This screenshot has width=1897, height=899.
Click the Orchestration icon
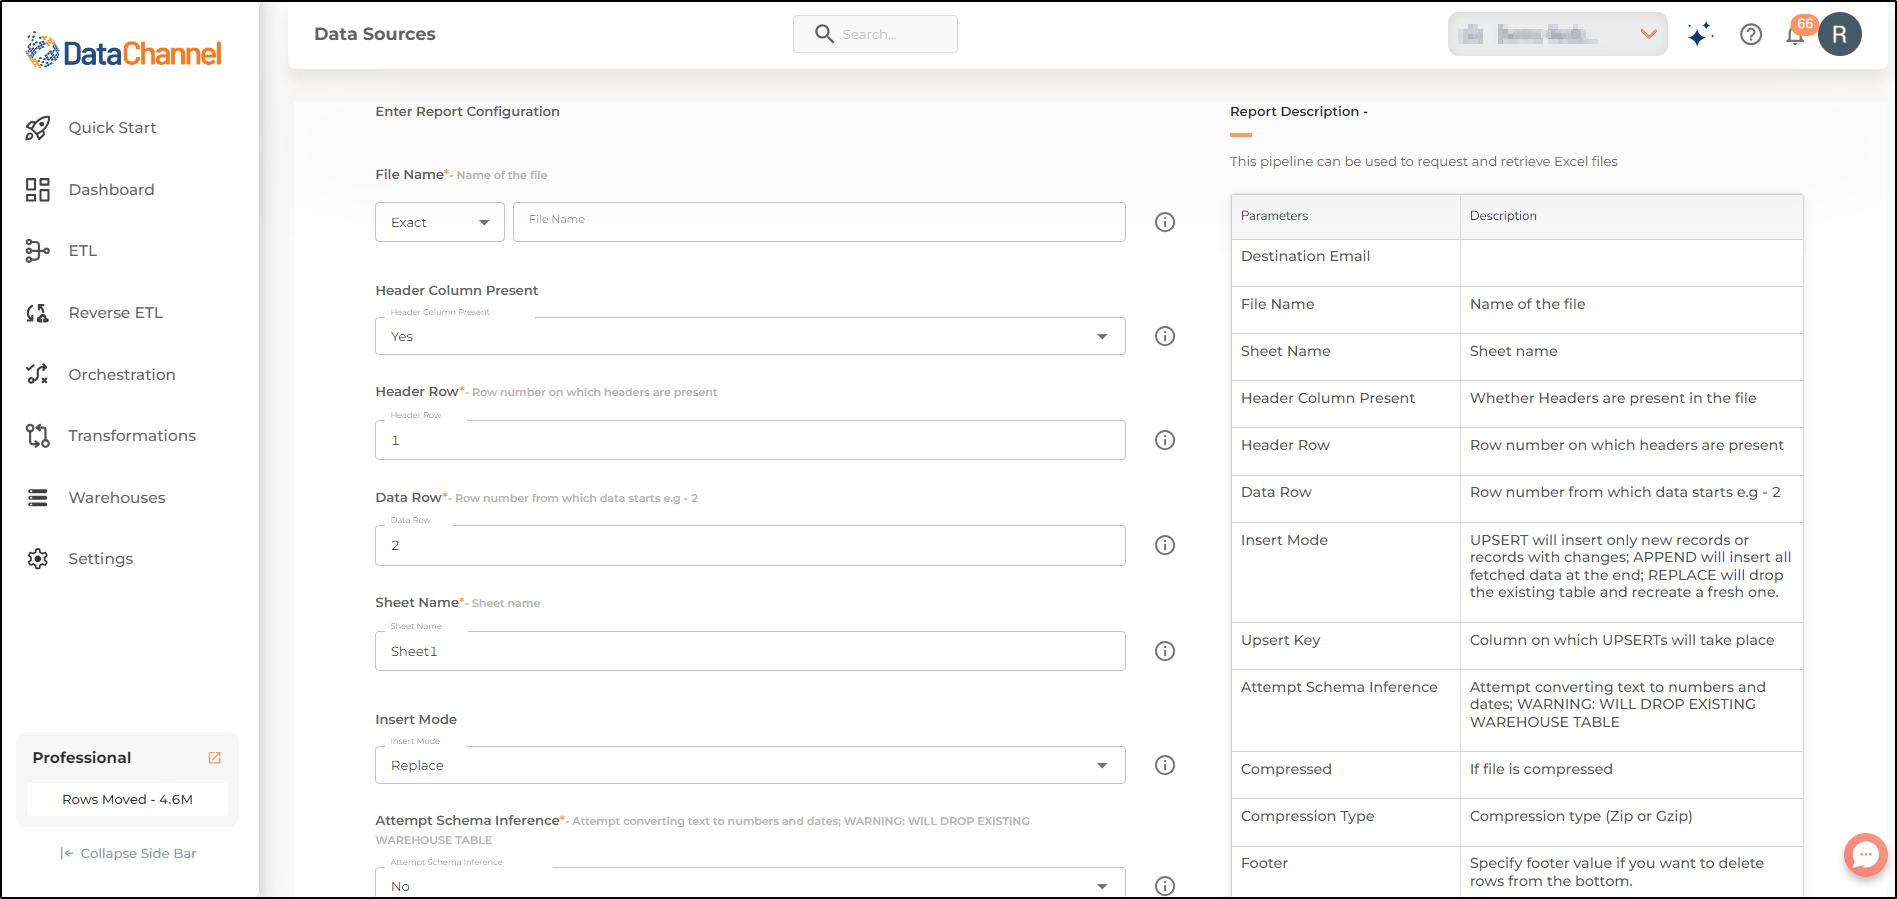pos(37,374)
